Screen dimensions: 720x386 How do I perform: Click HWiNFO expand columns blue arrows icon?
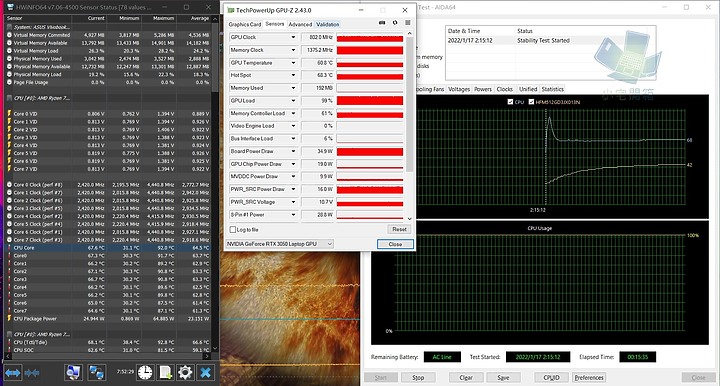click(x=13, y=373)
